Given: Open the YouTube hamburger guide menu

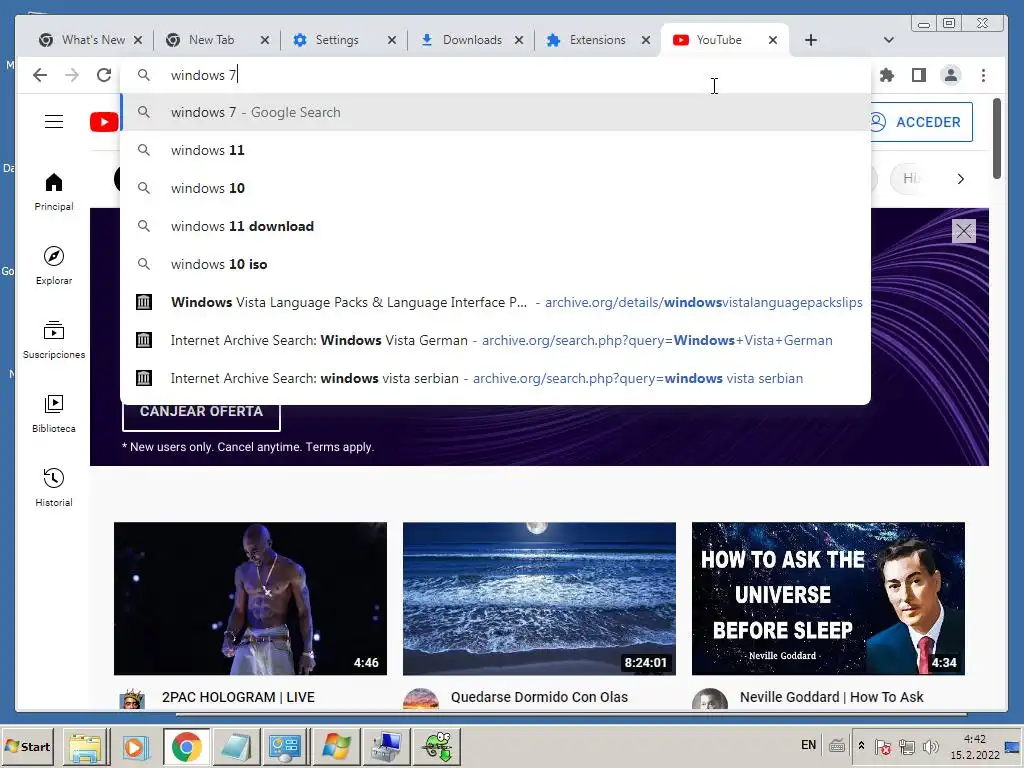Looking at the screenshot, I should coord(54,121).
